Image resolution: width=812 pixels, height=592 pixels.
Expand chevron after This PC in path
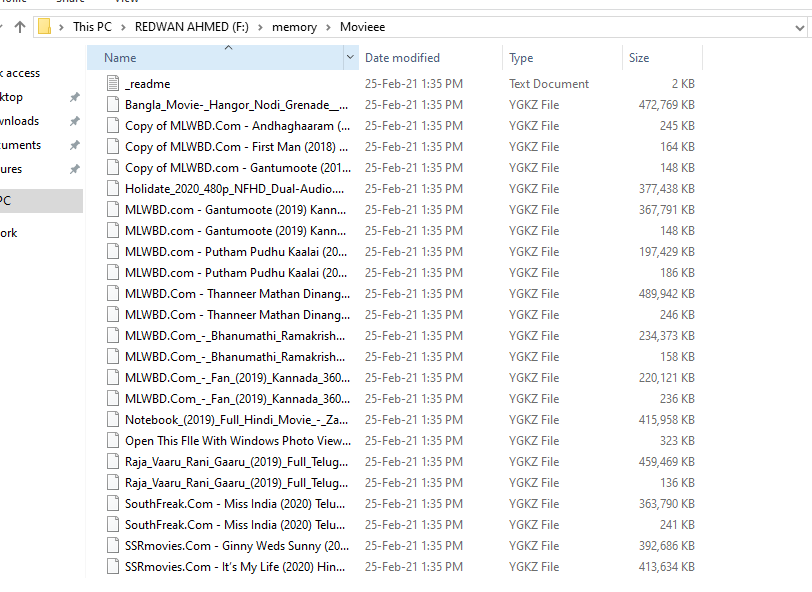123,27
